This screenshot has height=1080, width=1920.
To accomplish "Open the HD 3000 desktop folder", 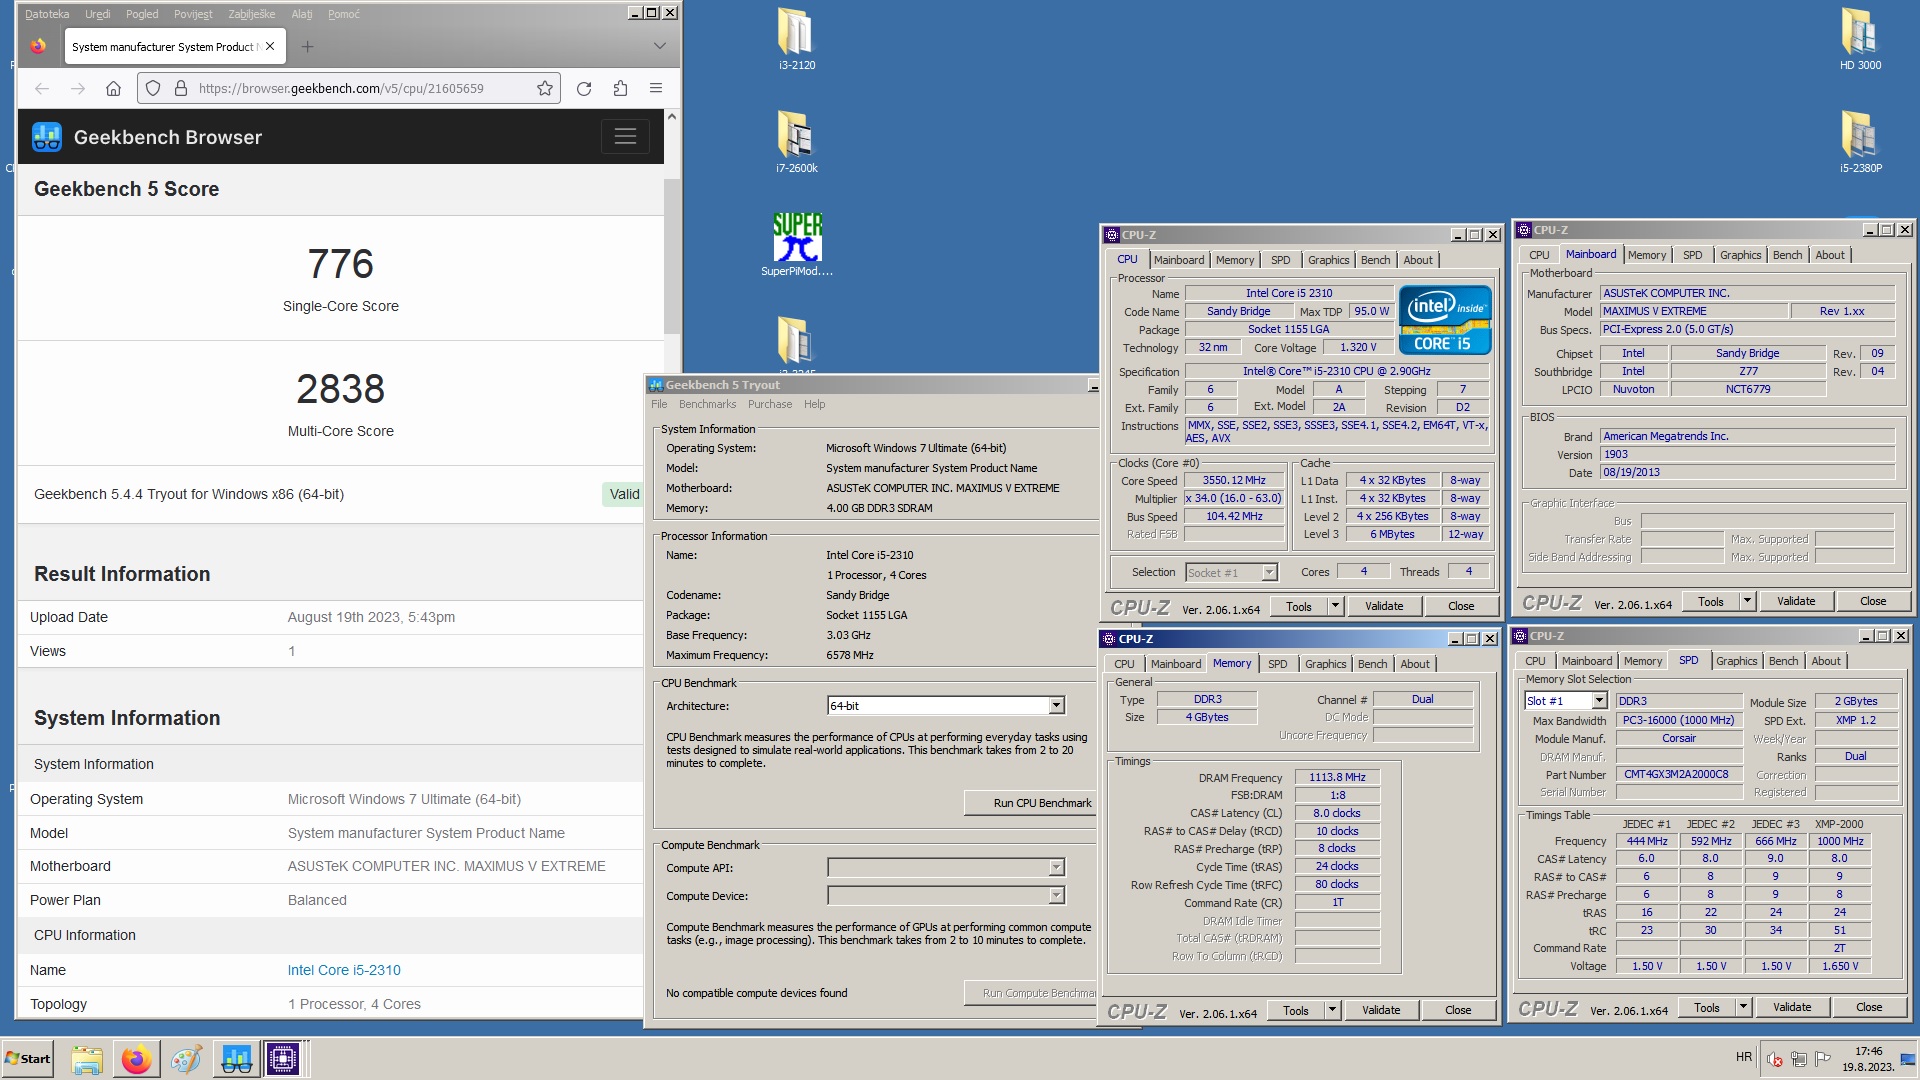I will tap(1860, 38).
